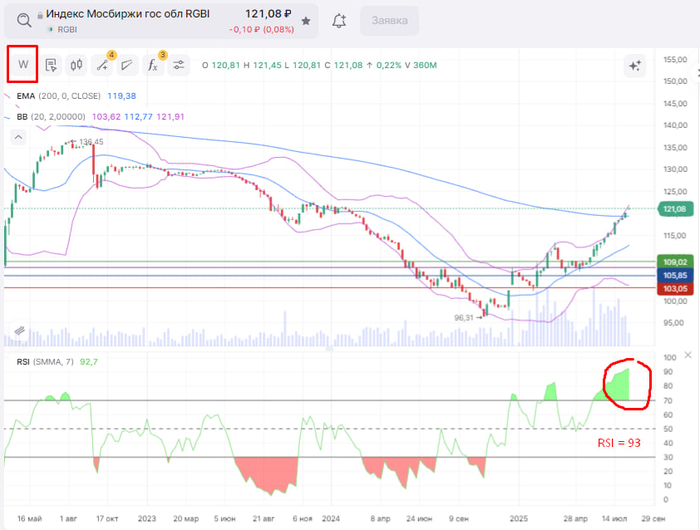This screenshot has height=530, width=700.
Task: Expand the EMA indicator legend arrow
Action: 8,97
